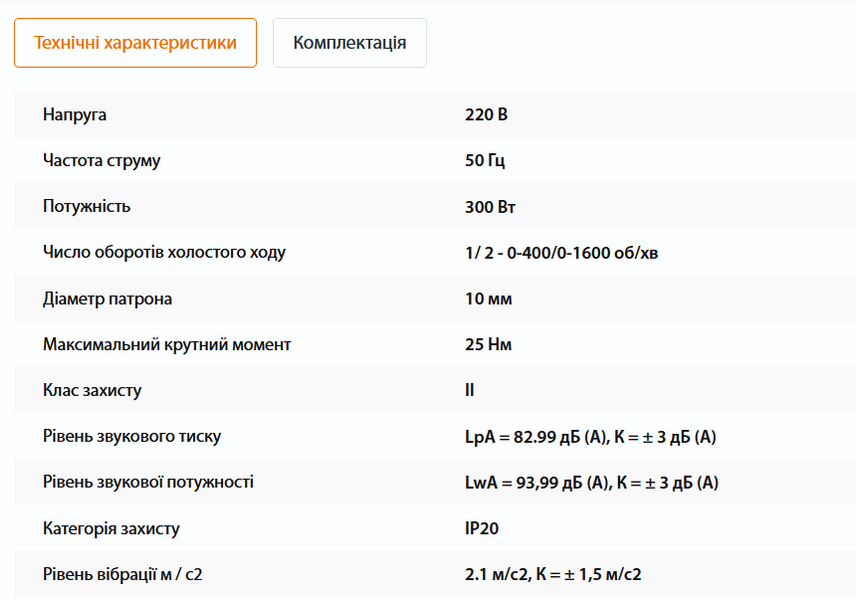856x600 pixels.
Task: Switch to the Комплектація tab
Action: pos(349,43)
